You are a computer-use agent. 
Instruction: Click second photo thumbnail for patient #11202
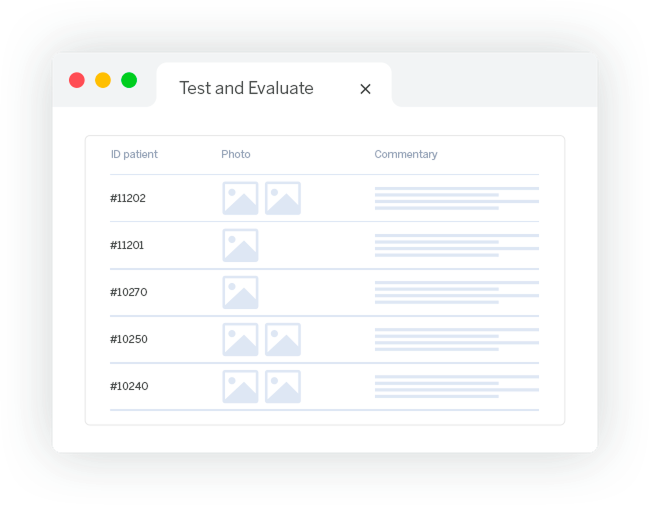pyautogui.click(x=283, y=198)
